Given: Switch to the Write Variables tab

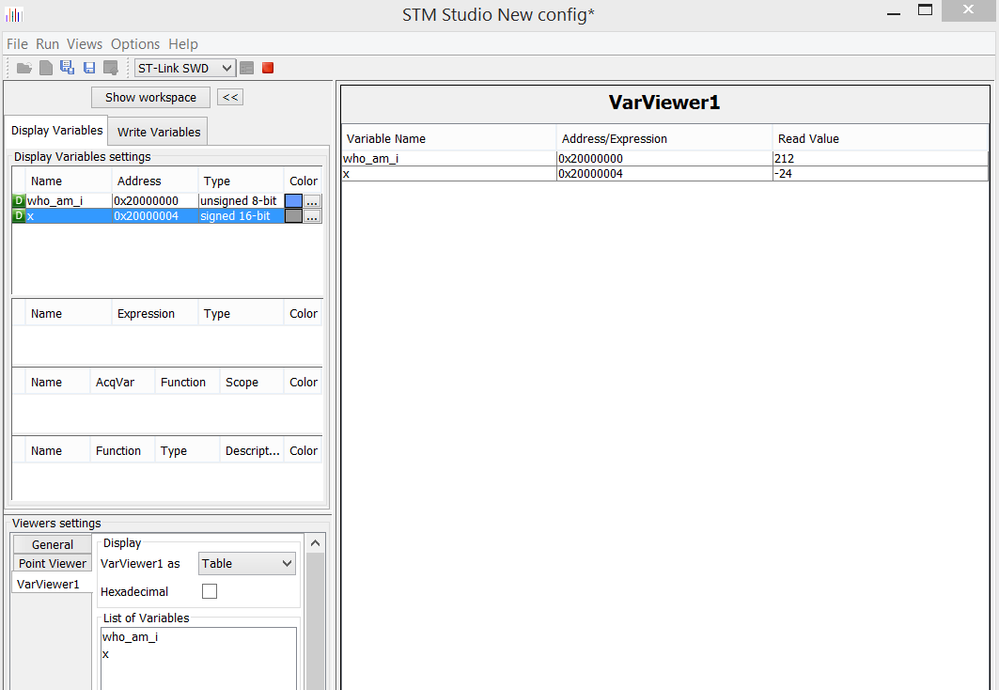Looking at the screenshot, I should [159, 132].
